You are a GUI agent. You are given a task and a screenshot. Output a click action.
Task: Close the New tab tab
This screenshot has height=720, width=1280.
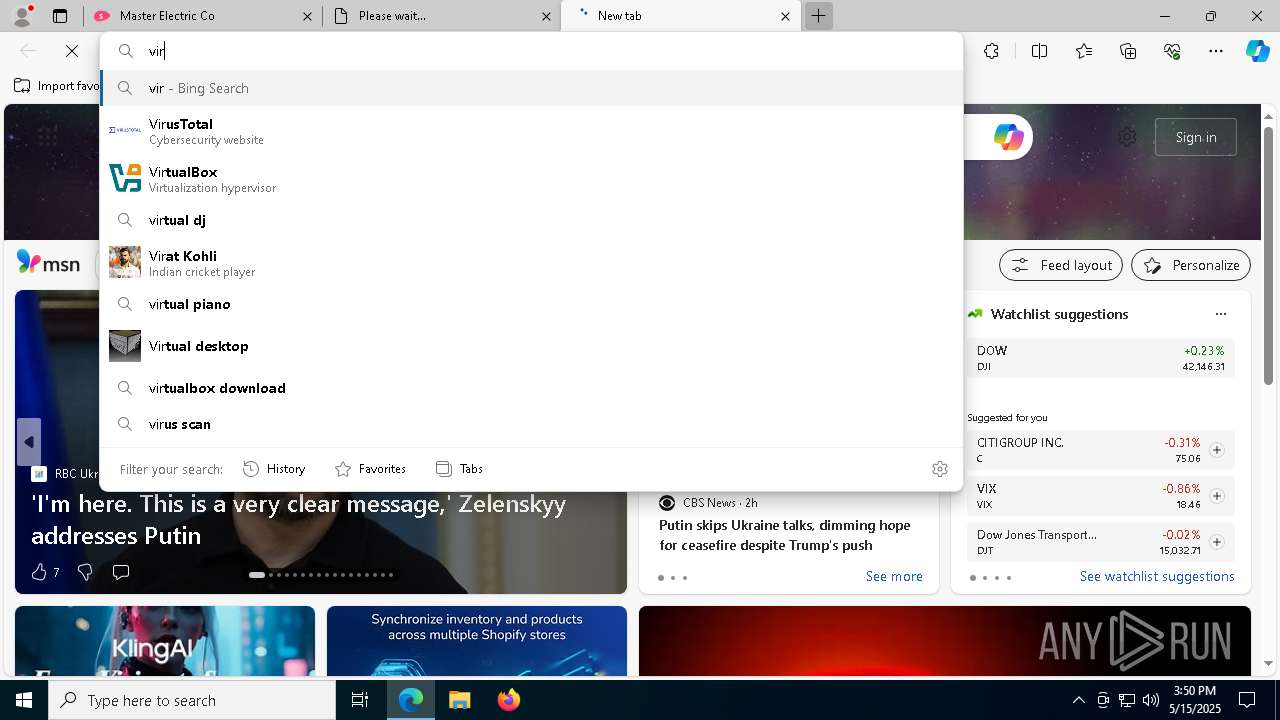point(785,16)
